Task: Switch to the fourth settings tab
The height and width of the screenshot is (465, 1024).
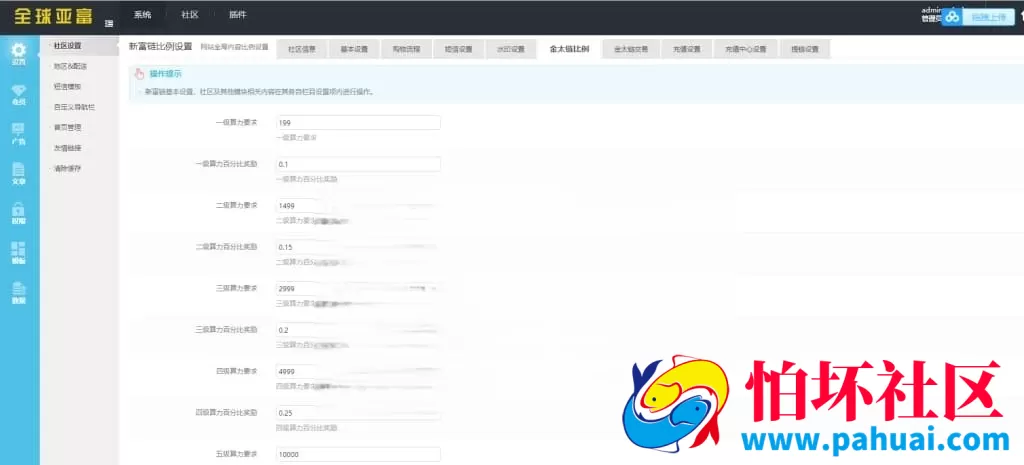Action: tap(458, 49)
